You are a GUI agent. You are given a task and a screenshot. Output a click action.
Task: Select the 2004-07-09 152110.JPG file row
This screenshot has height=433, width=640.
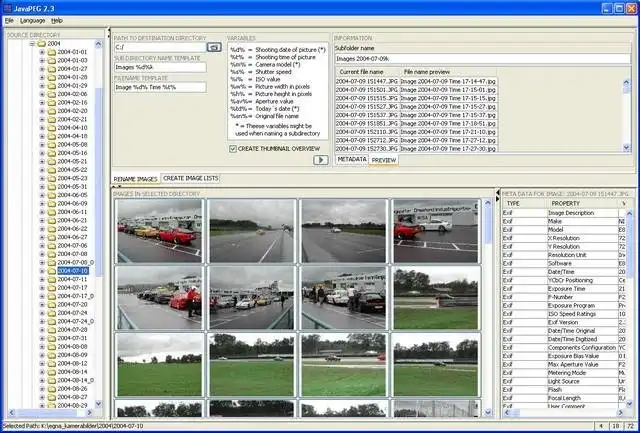[367, 132]
